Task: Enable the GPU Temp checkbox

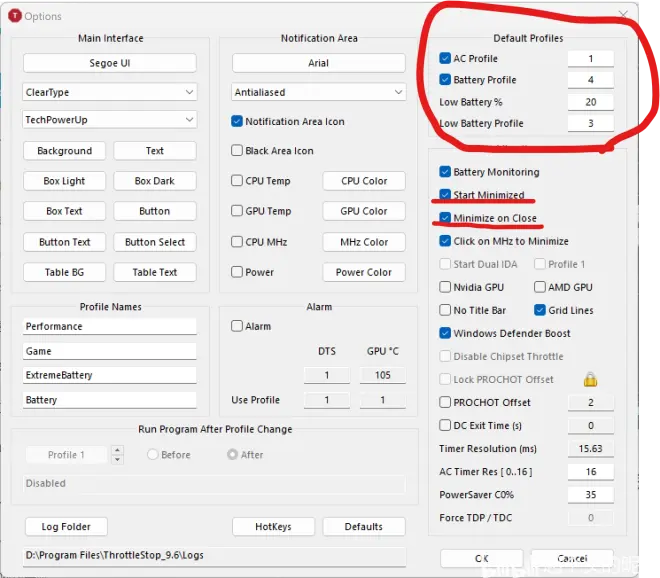Action: (237, 210)
